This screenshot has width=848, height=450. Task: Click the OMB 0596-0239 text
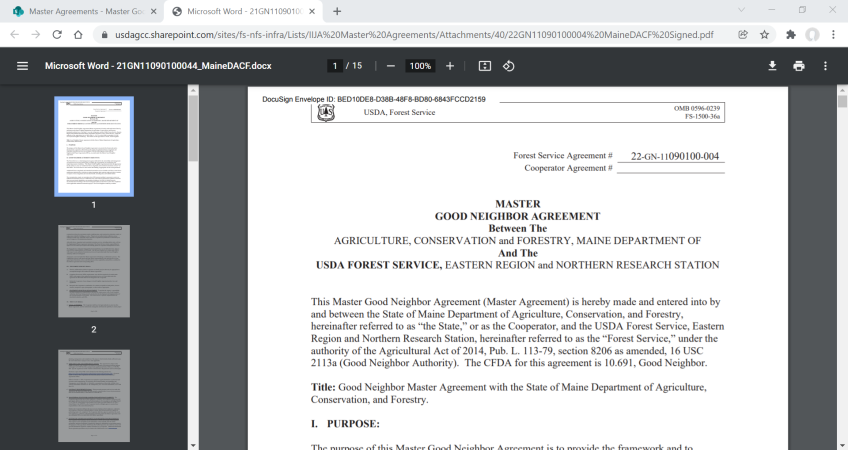697,108
